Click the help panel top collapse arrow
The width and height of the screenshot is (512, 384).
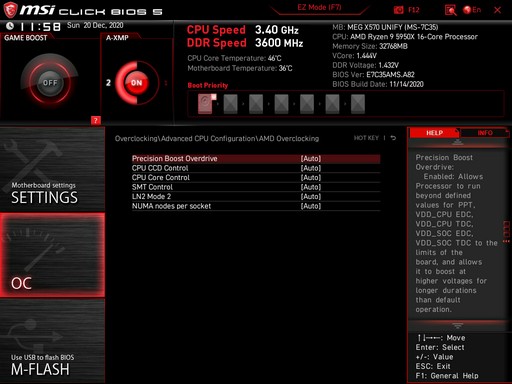[457, 142]
